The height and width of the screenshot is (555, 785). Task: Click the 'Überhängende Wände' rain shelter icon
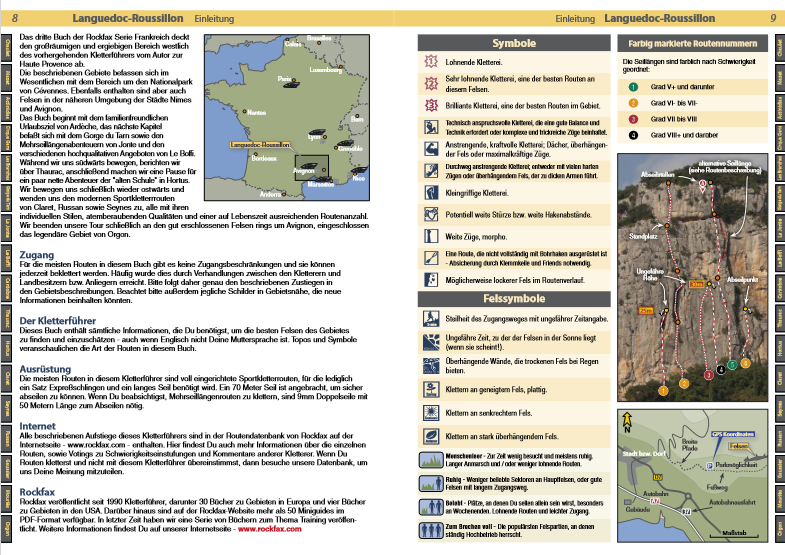tap(431, 366)
